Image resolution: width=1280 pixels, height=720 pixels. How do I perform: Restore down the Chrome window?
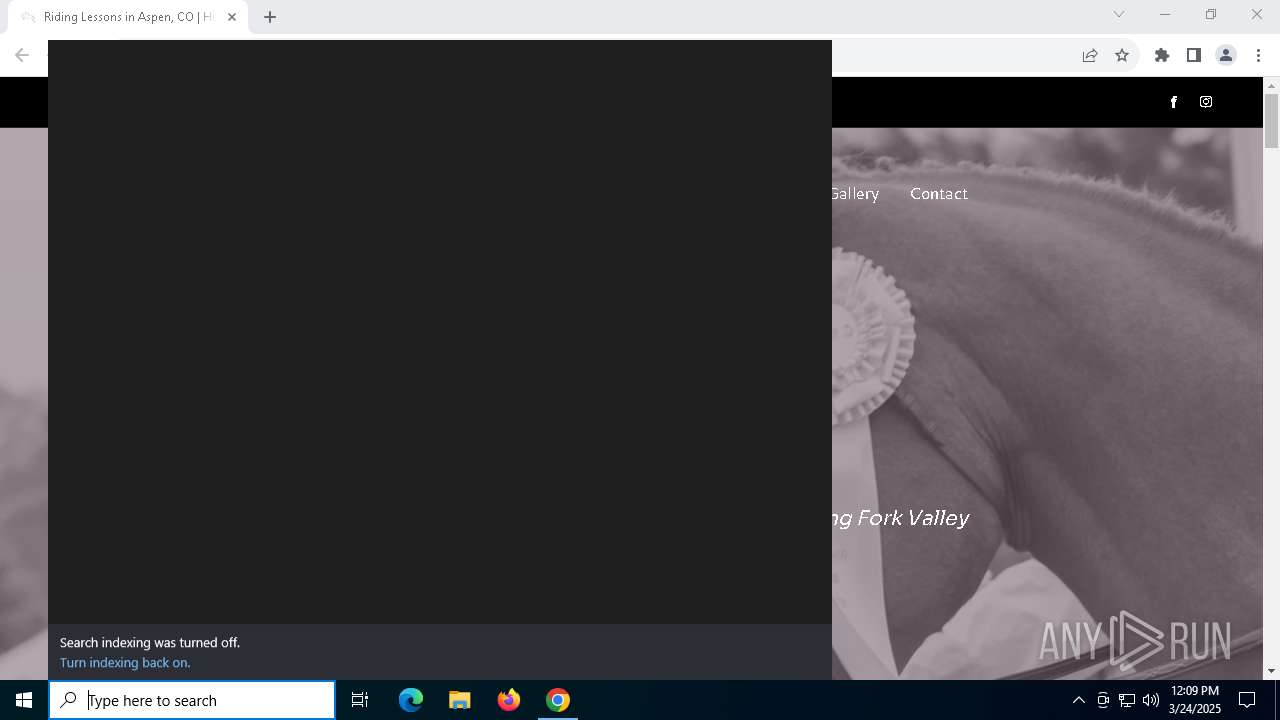(x=1211, y=14)
